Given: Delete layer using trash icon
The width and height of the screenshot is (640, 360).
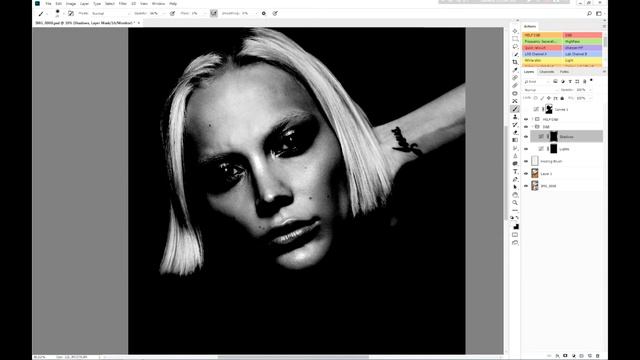Looking at the screenshot, I should click(598, 356).
